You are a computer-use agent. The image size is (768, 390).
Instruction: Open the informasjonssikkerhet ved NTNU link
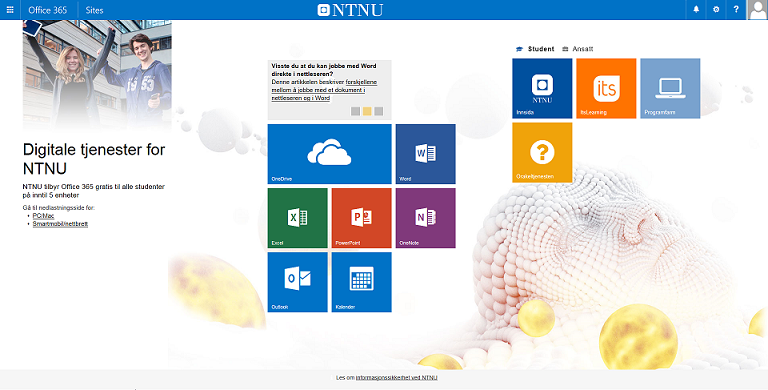point(396,378)
